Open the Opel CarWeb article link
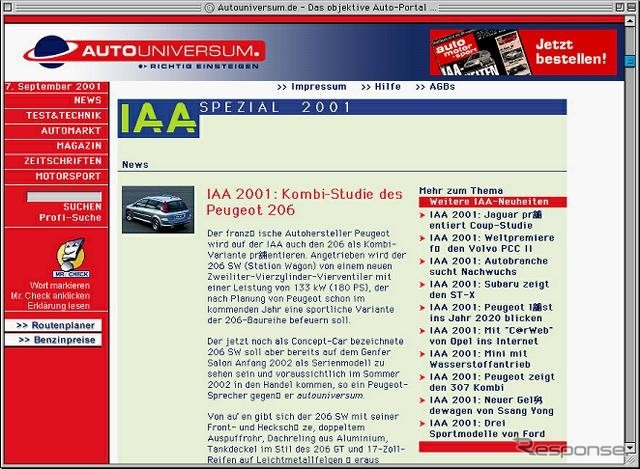The image size is (640, 469). pyautogui.click(x=491, y=336)
